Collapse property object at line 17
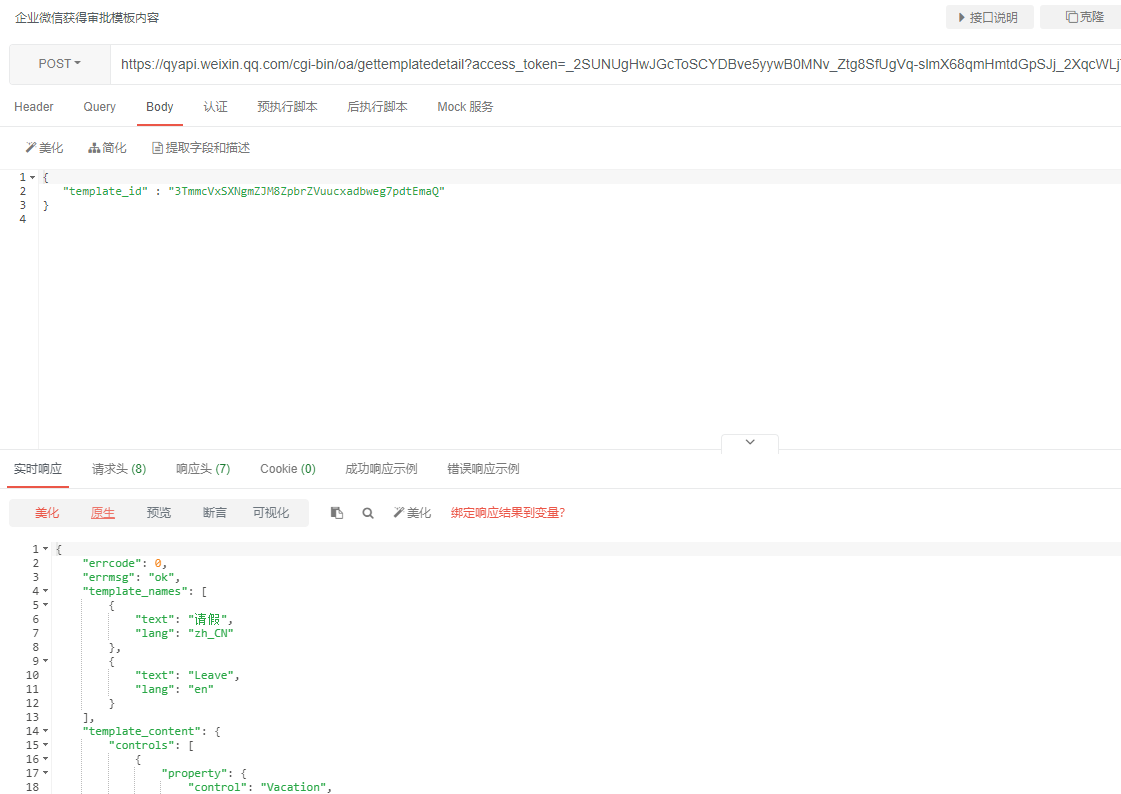 coord(45,773)
